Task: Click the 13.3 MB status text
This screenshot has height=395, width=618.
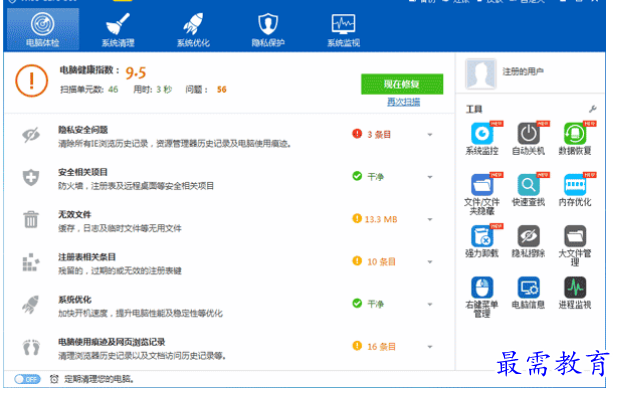Action: coord(381,220)
